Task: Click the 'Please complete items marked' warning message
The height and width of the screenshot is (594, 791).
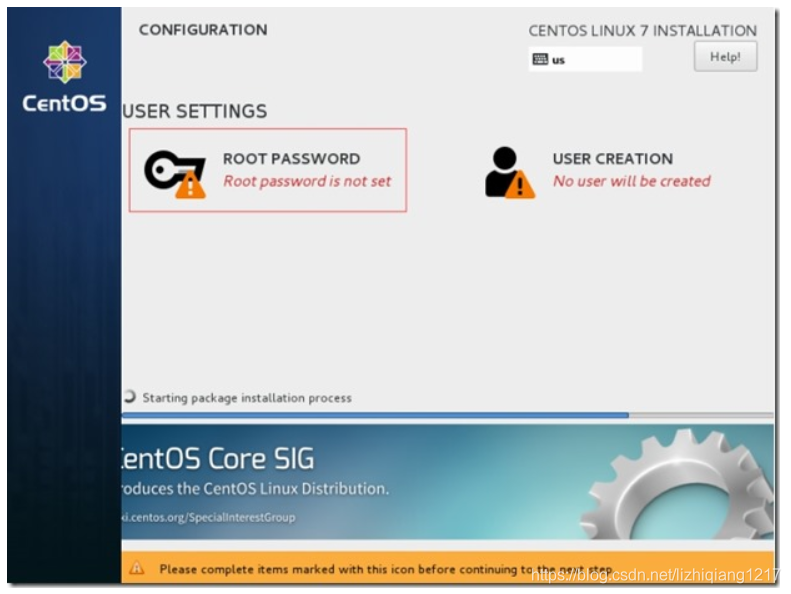Action: [x=386, y=569]
